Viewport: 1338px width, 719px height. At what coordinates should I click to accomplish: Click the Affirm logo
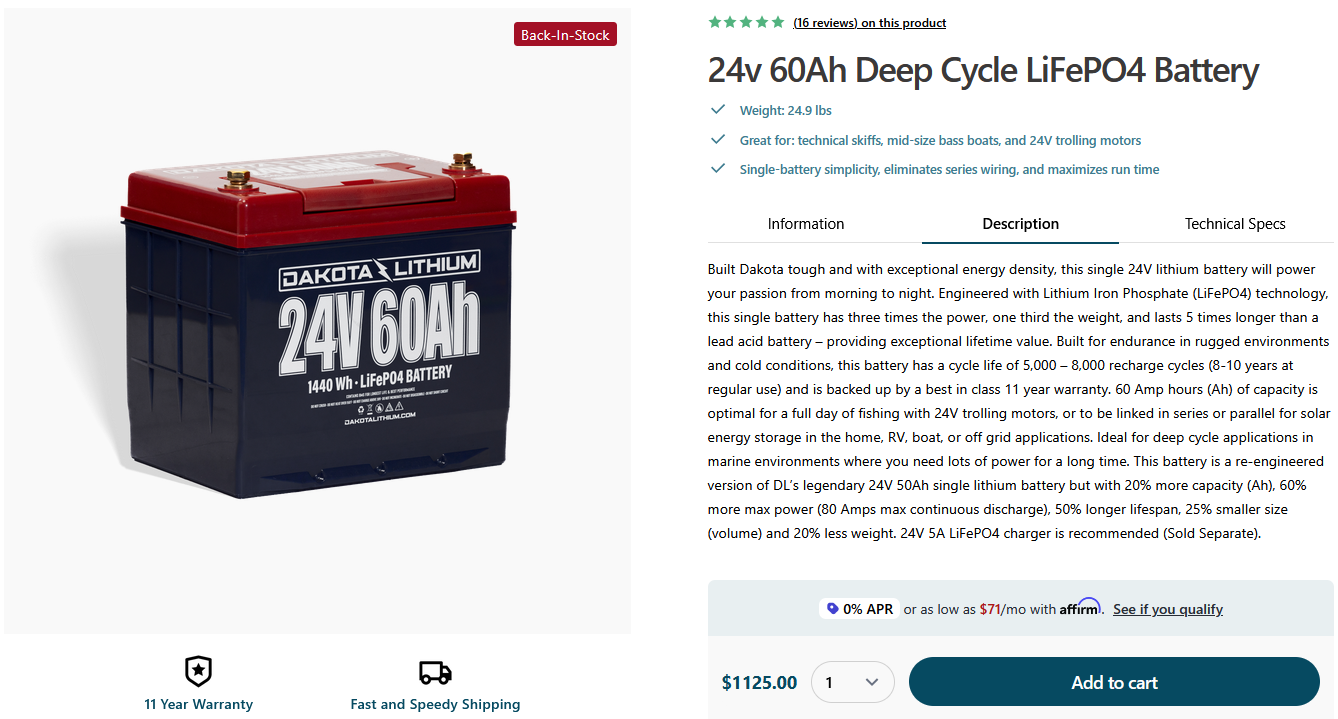click(x=1080, y=607)
